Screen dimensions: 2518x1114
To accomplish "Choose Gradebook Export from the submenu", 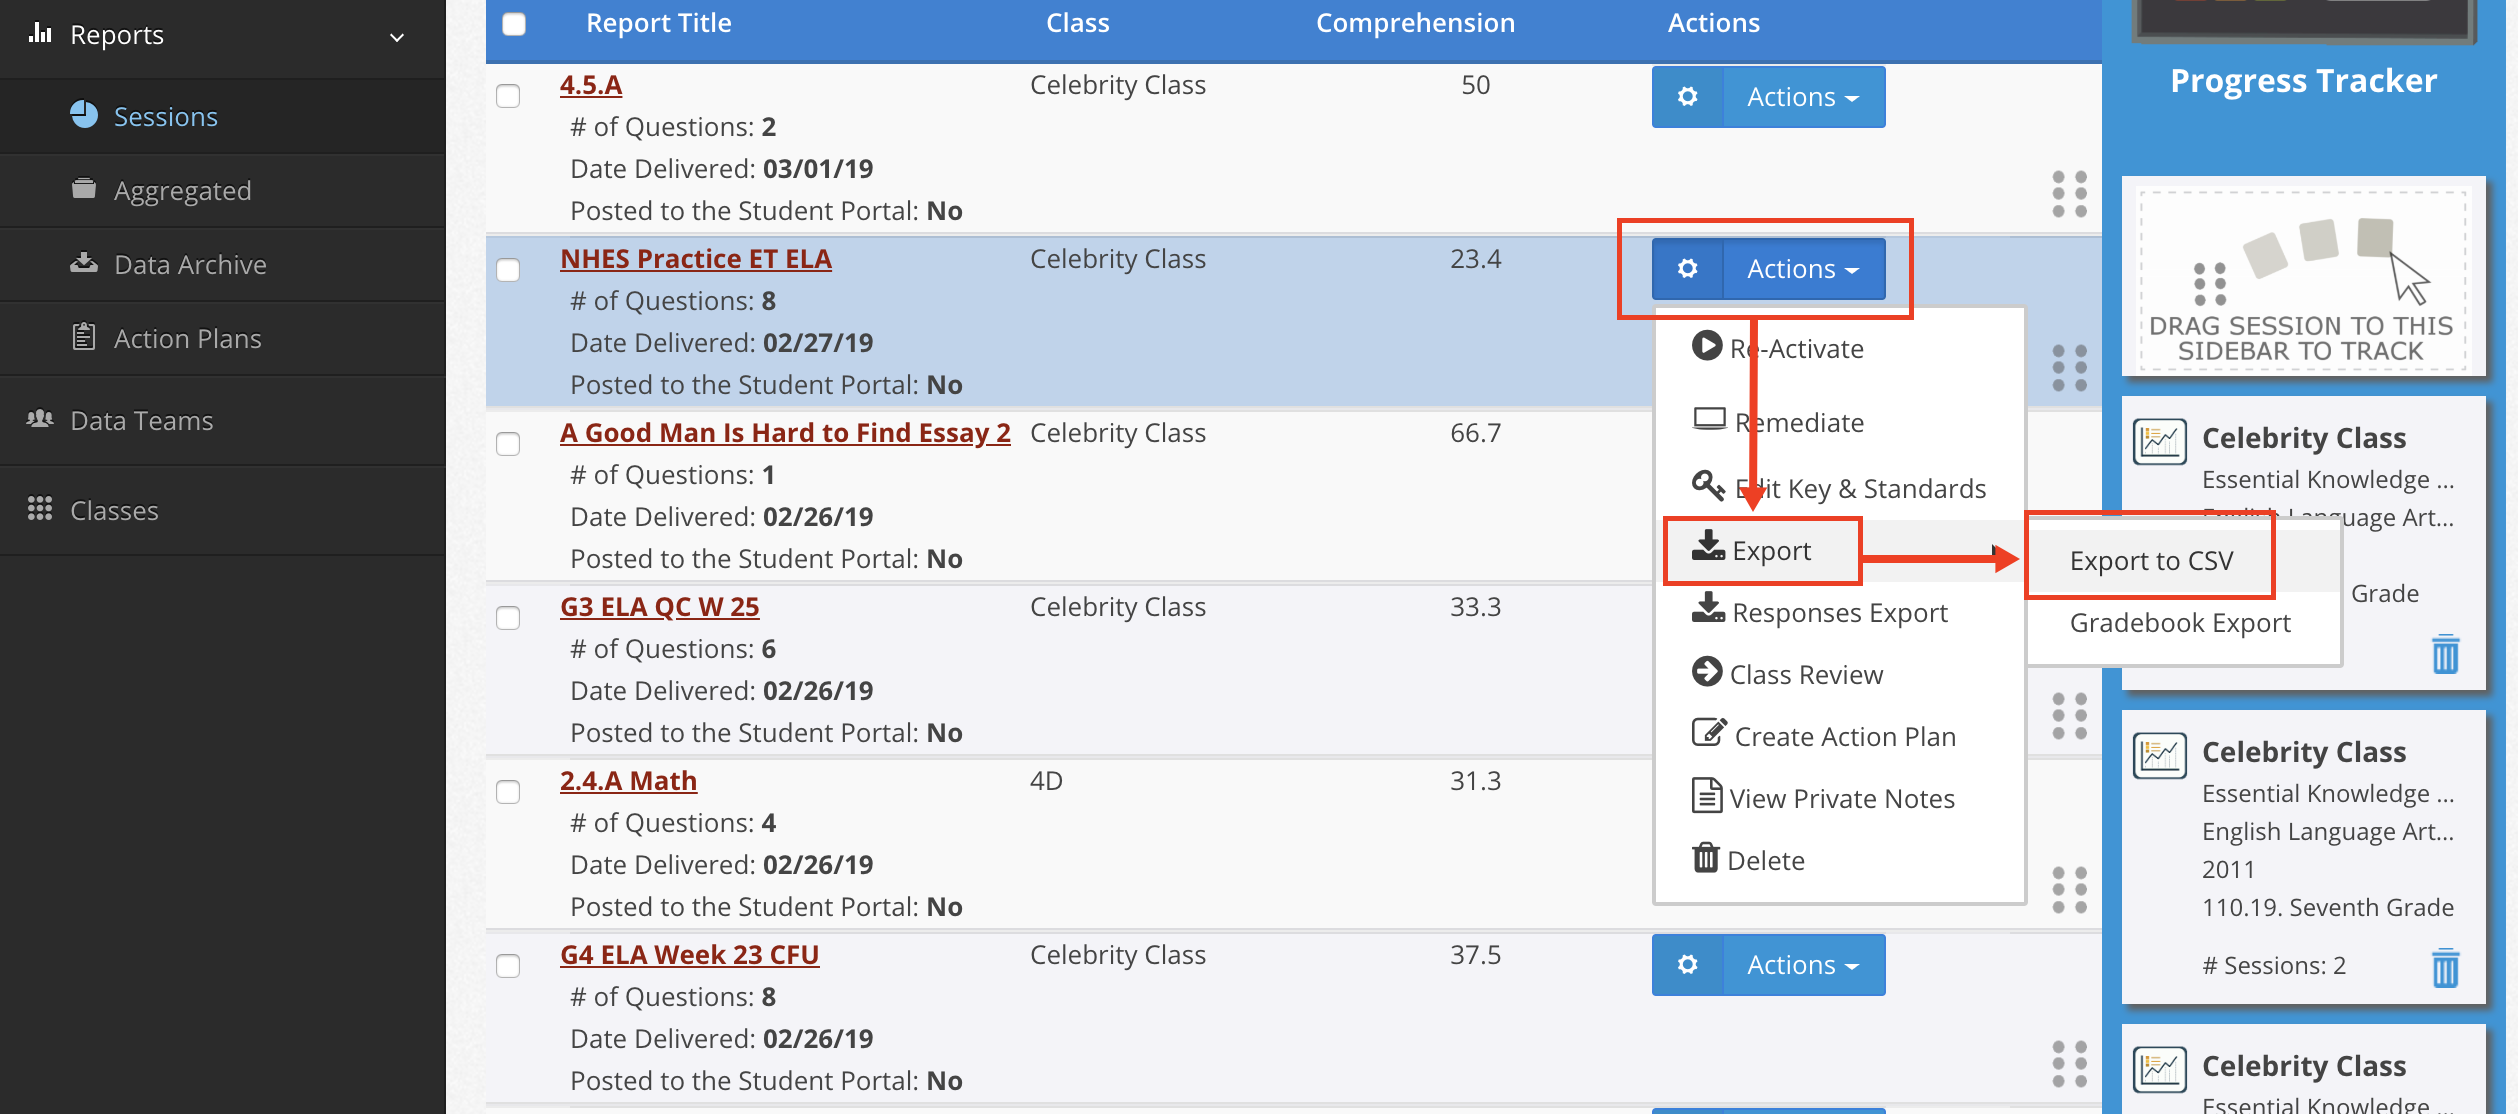I will [2179, 623].
